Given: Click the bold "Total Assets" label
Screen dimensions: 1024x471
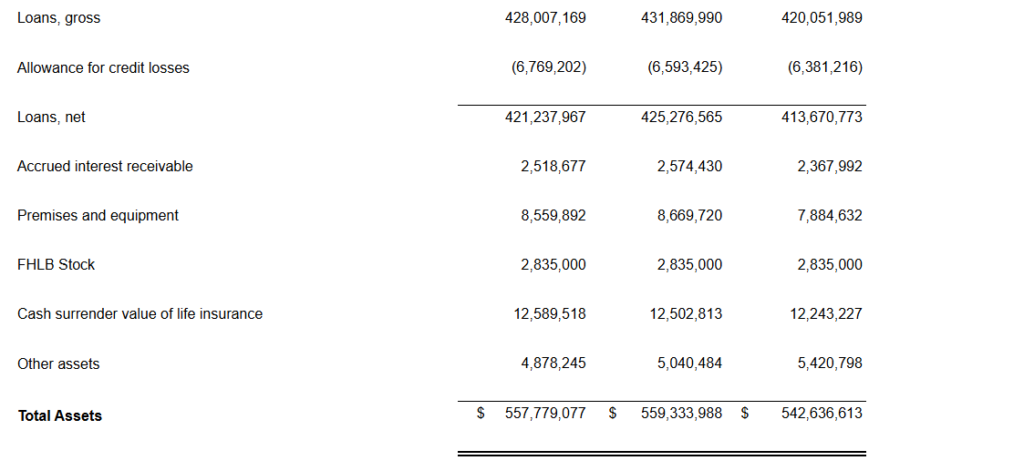Looking at the screenshot, I should pyautogui.click(x=60, y=415).
